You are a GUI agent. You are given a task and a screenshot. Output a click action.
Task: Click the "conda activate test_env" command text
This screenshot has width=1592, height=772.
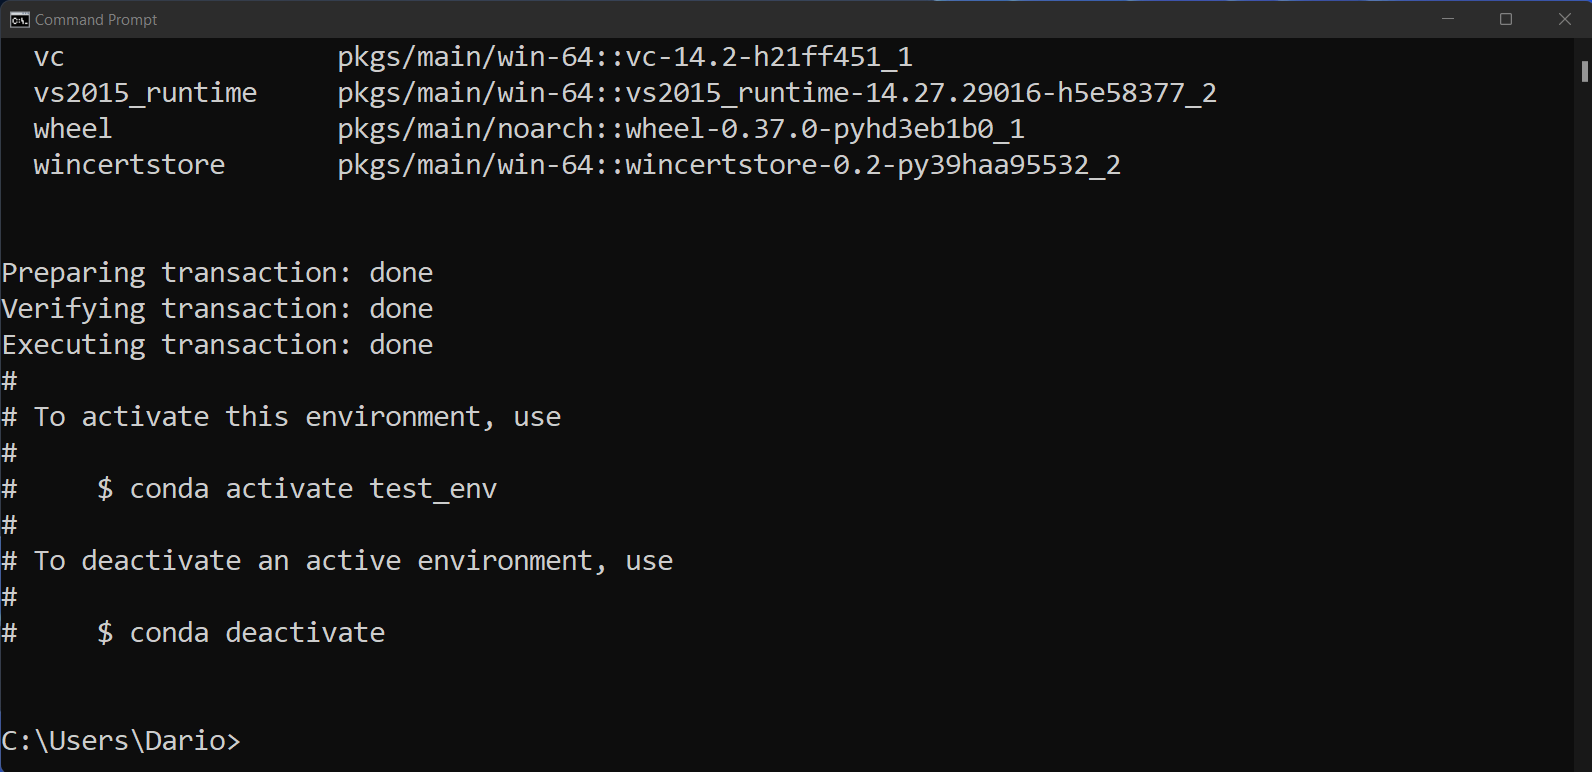pos(313,489)
